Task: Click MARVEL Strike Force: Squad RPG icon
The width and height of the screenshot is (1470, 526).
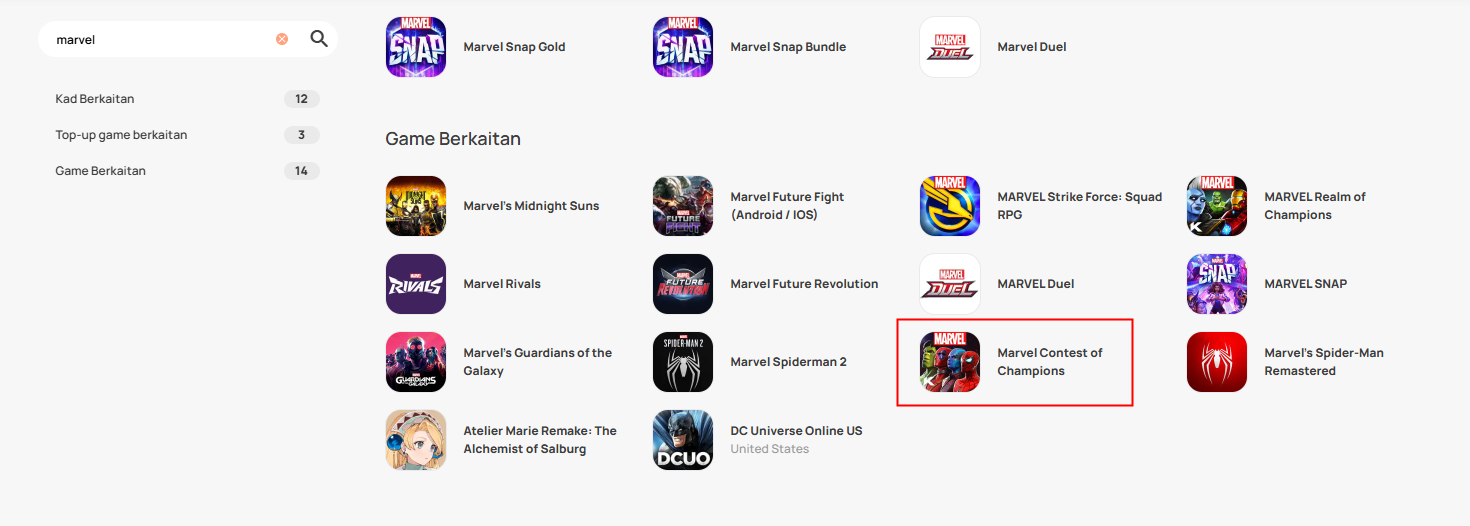Action: coord(950,206)
